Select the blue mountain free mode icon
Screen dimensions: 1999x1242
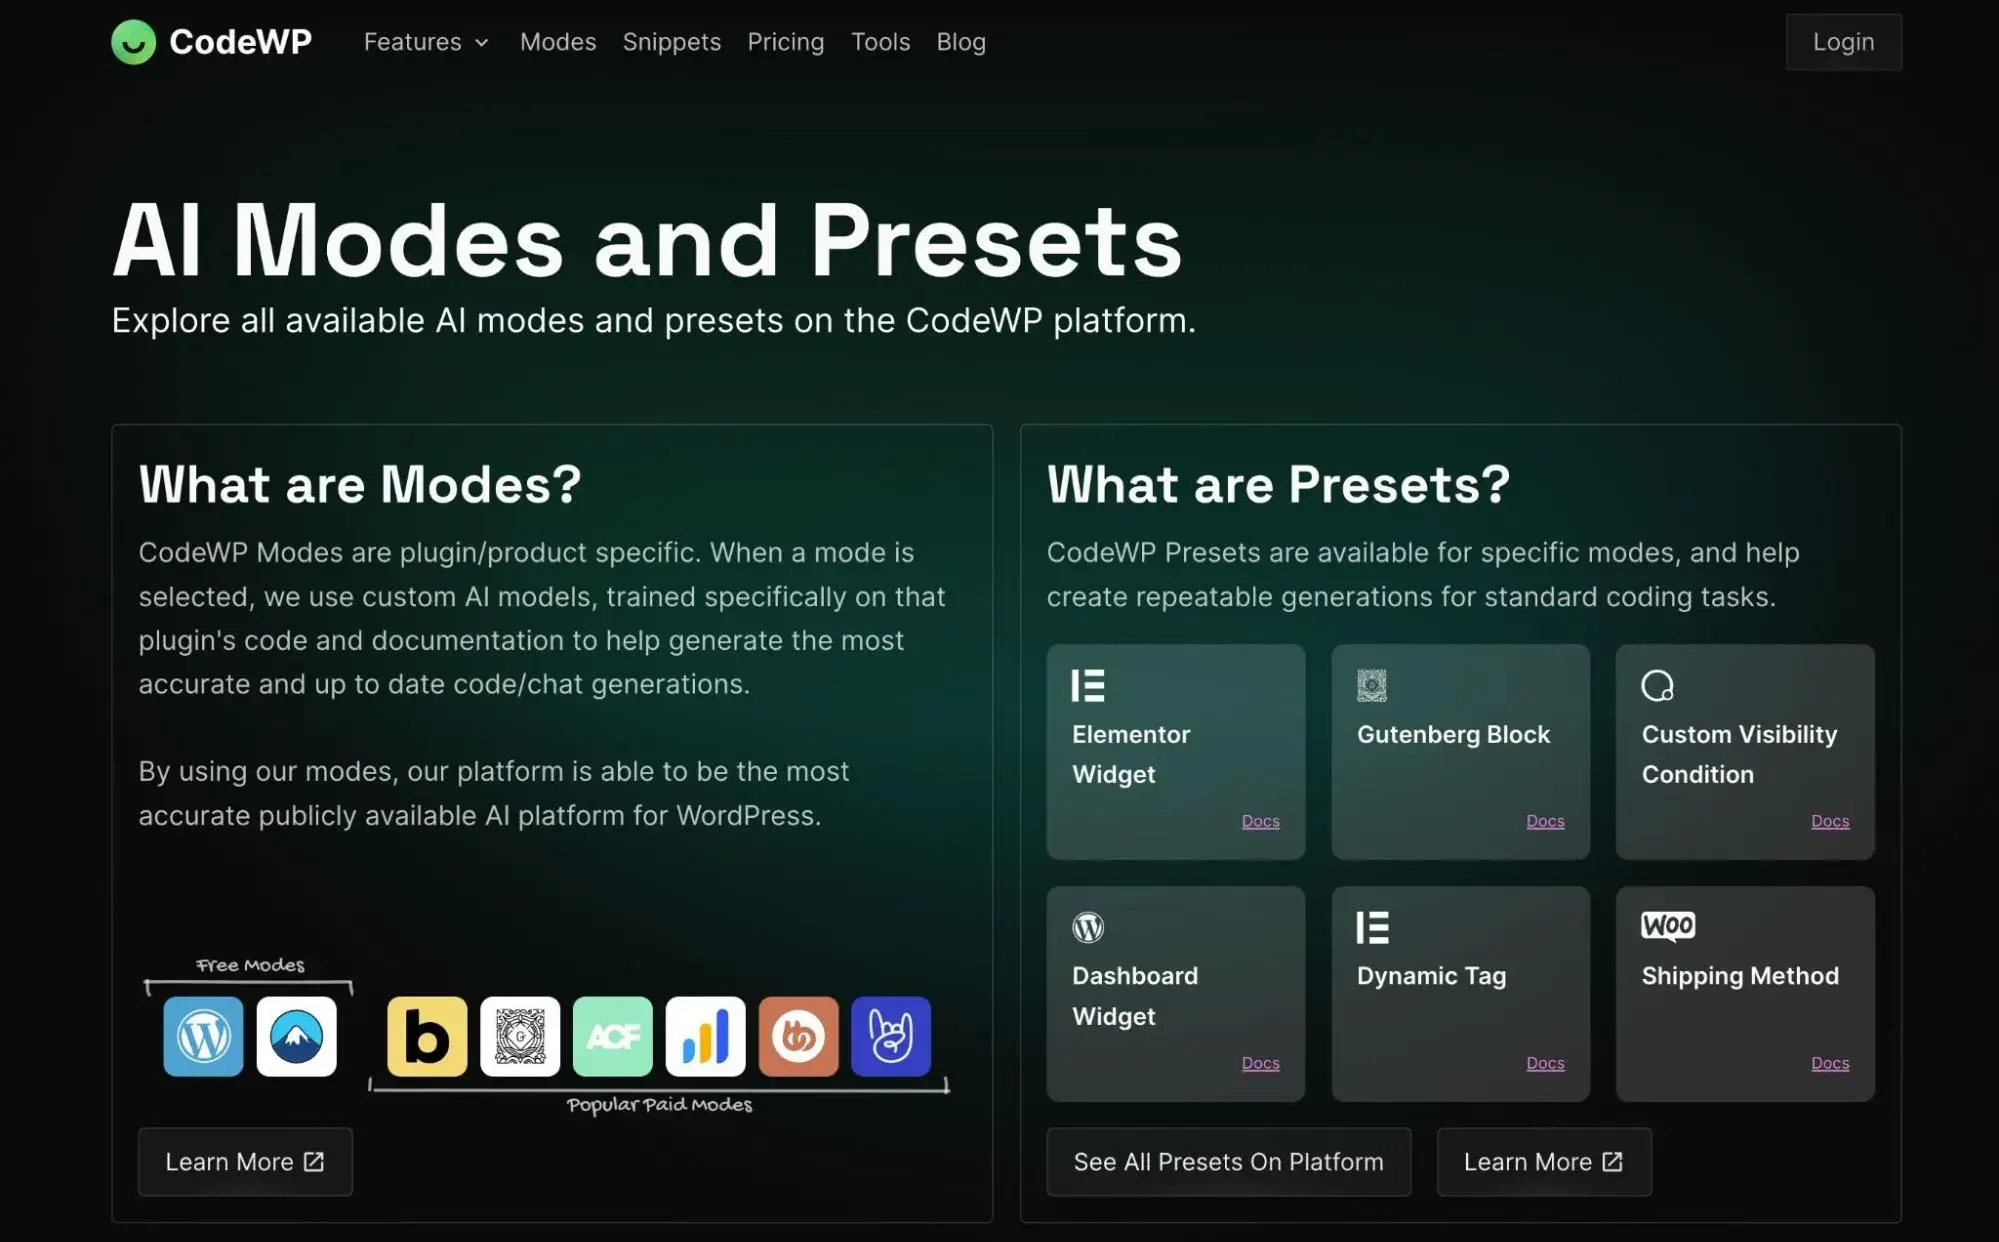click(296, 1036)
